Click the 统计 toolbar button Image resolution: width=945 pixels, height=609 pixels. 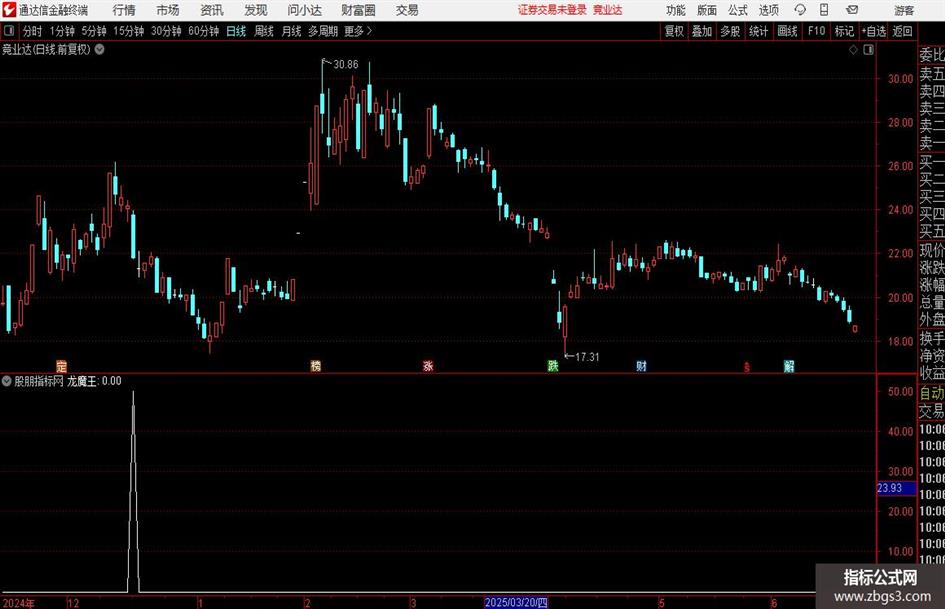click(x=758, y=31)
